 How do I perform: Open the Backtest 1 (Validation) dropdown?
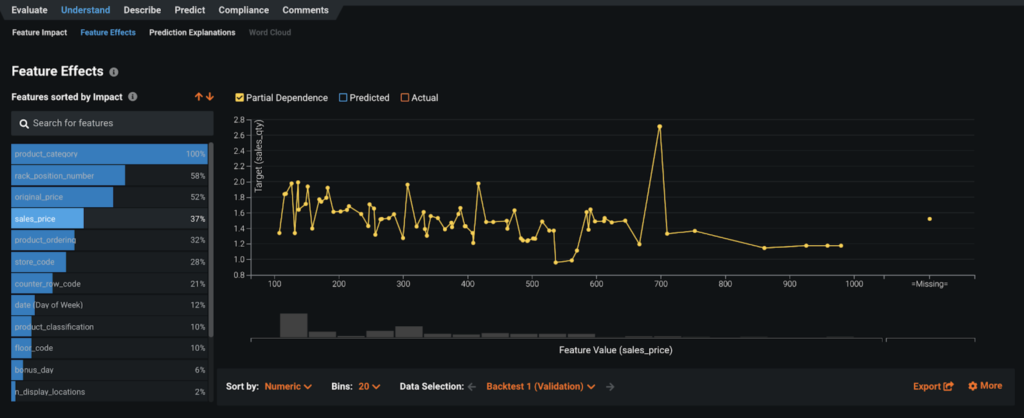(x=541, y=386)
